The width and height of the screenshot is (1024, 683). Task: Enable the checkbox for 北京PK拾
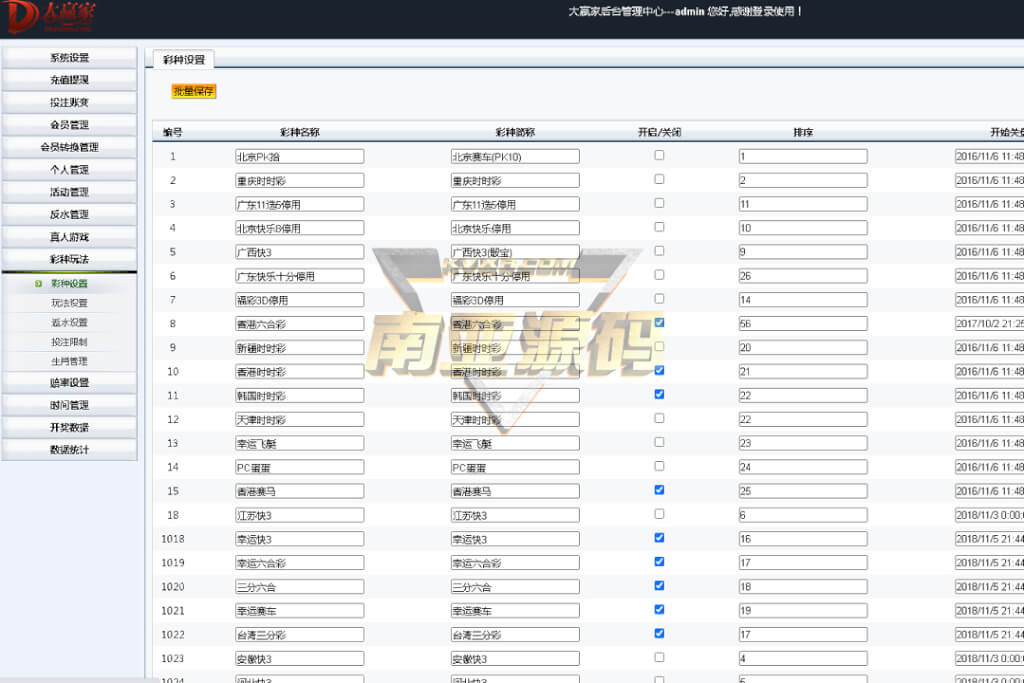659,155
